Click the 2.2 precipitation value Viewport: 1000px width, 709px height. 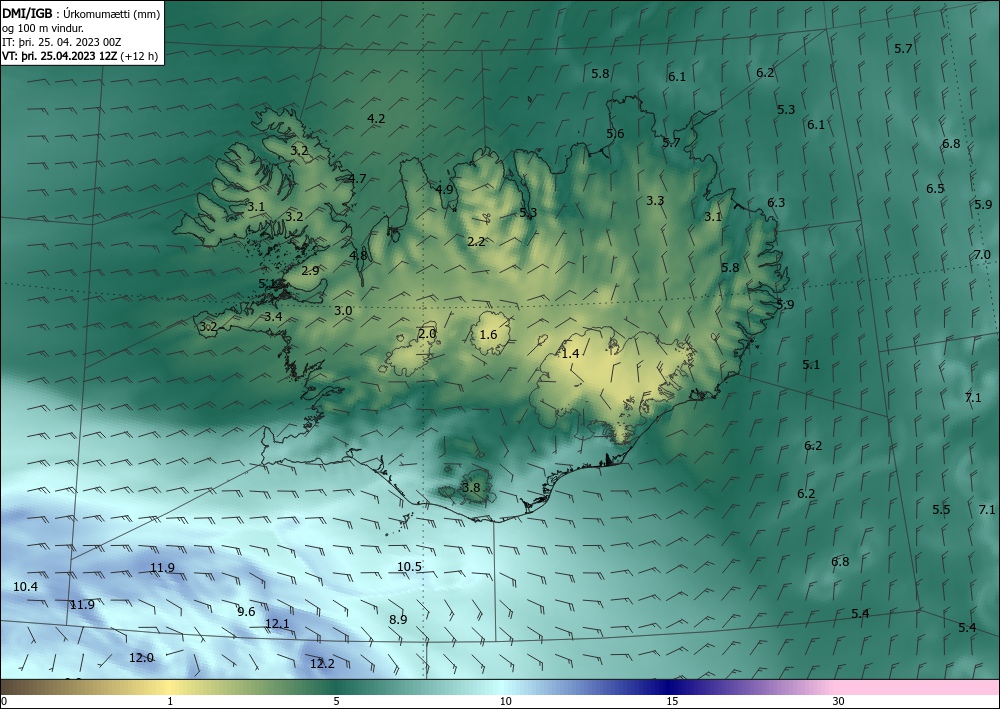click(476, 242)
